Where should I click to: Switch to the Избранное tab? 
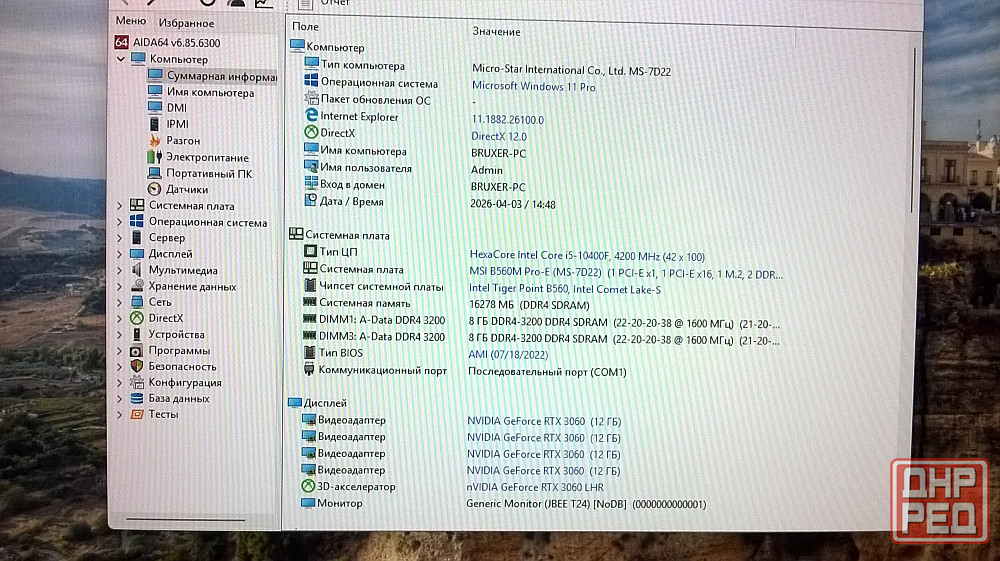point(185,22)
